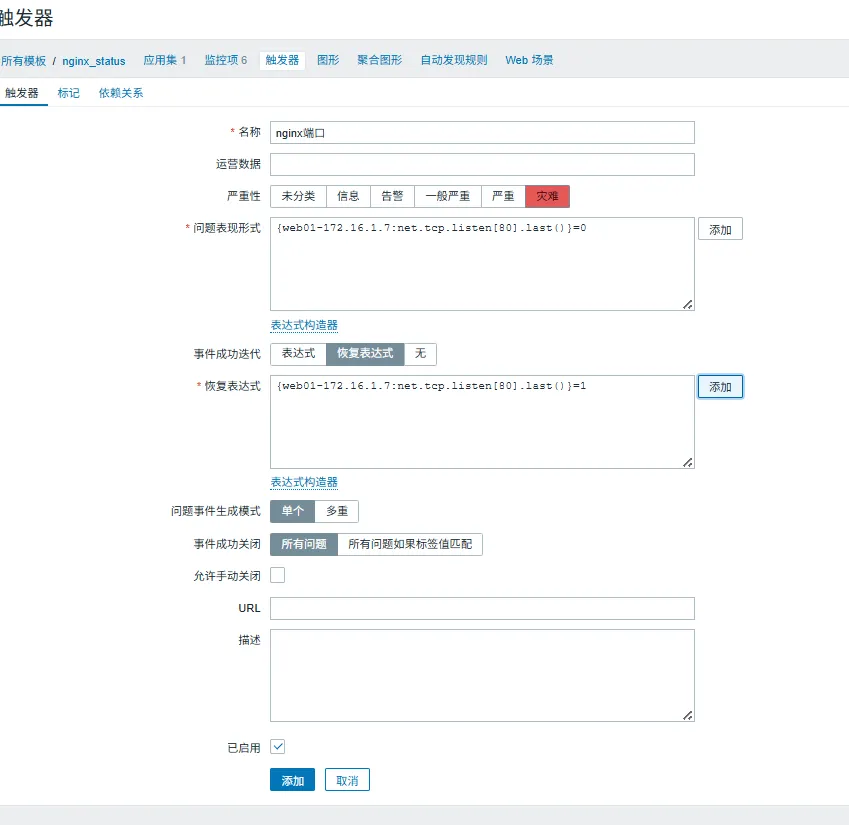This screenshot has width=849, height=825.
Task: Click 添加 next to 恢复表达式
Action: point(720,387)
